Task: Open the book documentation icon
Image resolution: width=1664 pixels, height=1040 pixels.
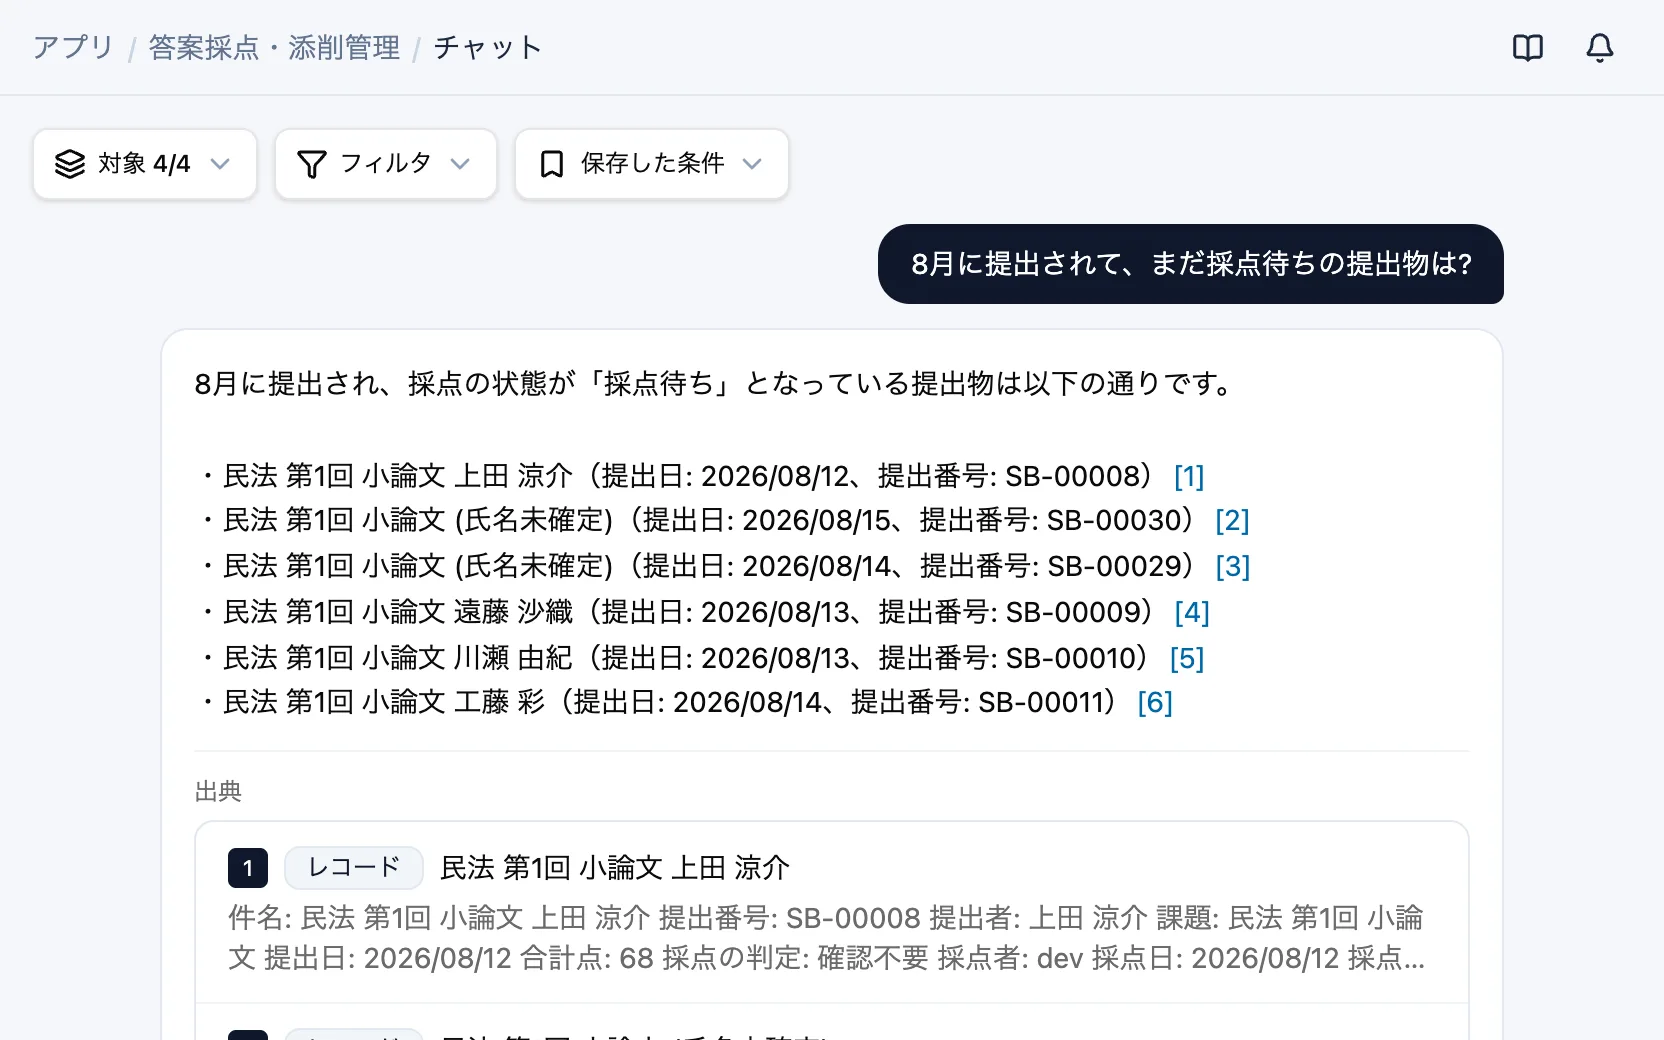Action: click(1527, 47)
